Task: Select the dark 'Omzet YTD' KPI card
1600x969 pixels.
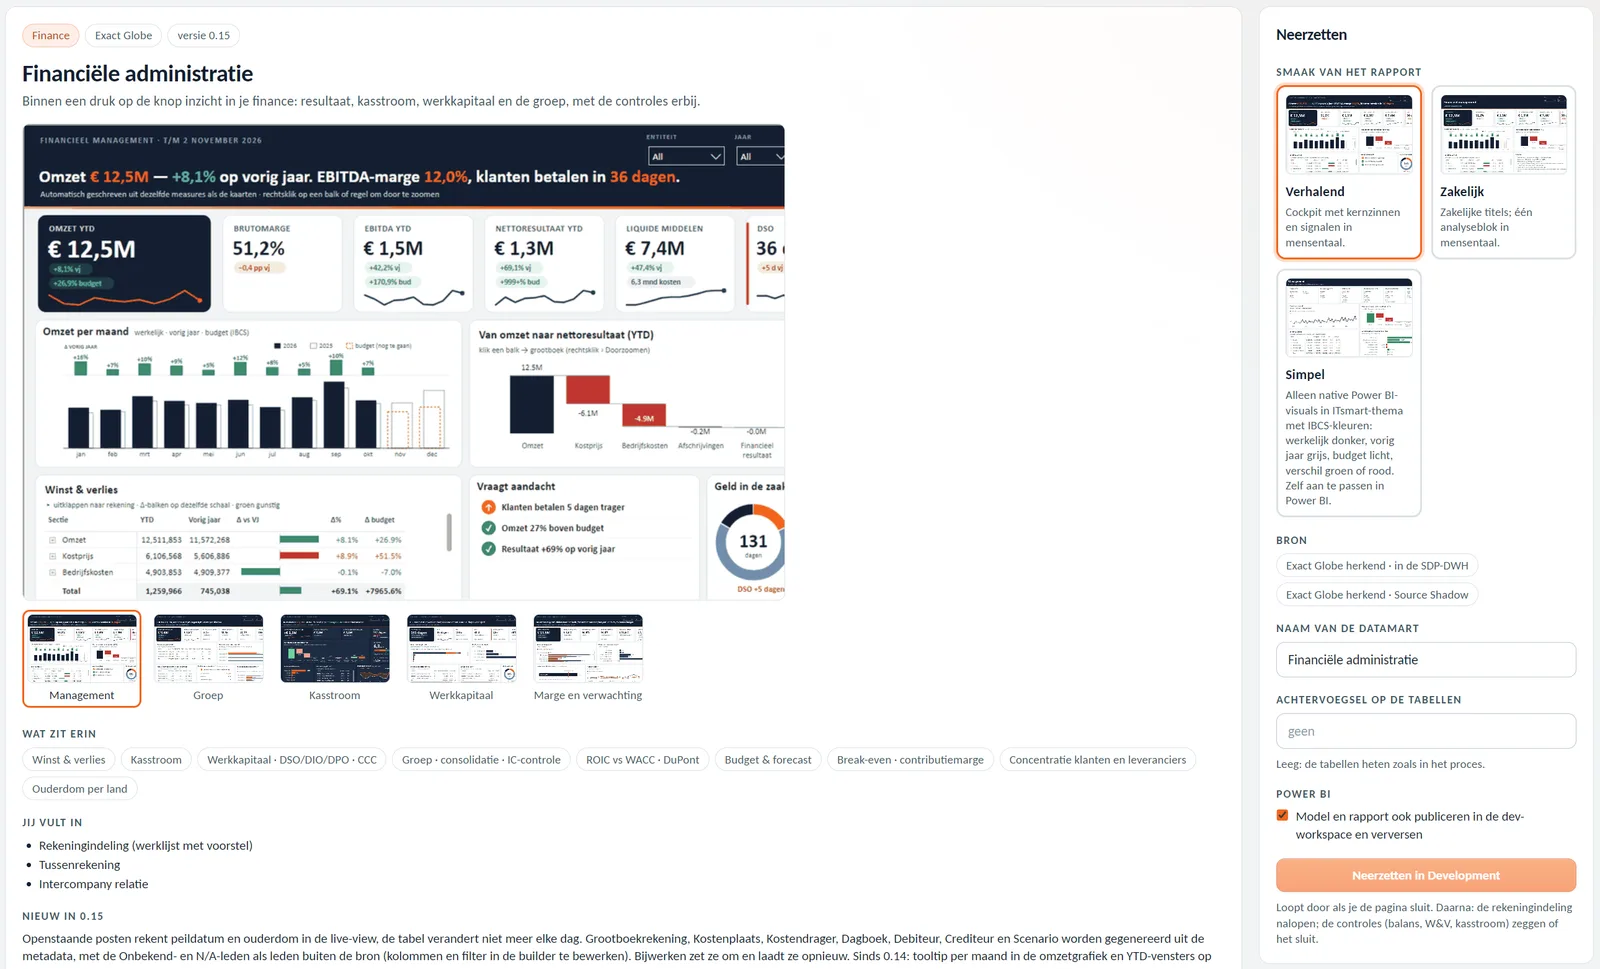Action: pos(124,263)
